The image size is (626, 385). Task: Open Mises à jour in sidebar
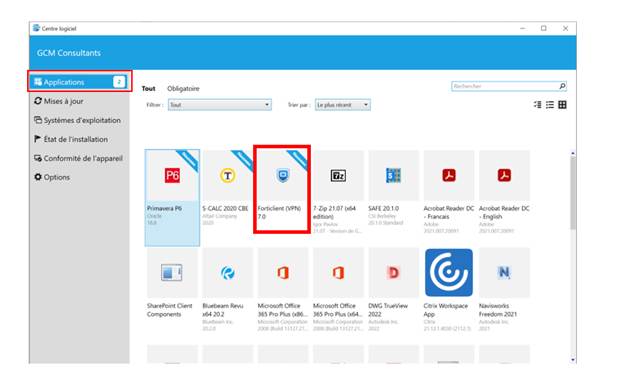click(79, 101)
